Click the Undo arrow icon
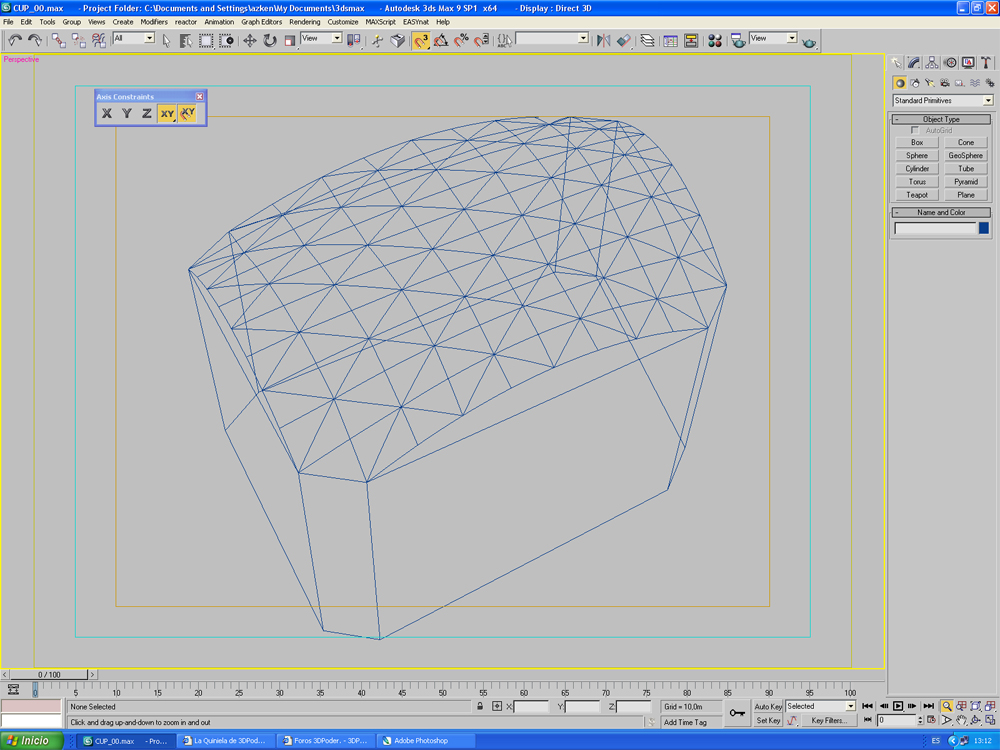This screenshot has width=1000, height=750. (x=15, y=40)
